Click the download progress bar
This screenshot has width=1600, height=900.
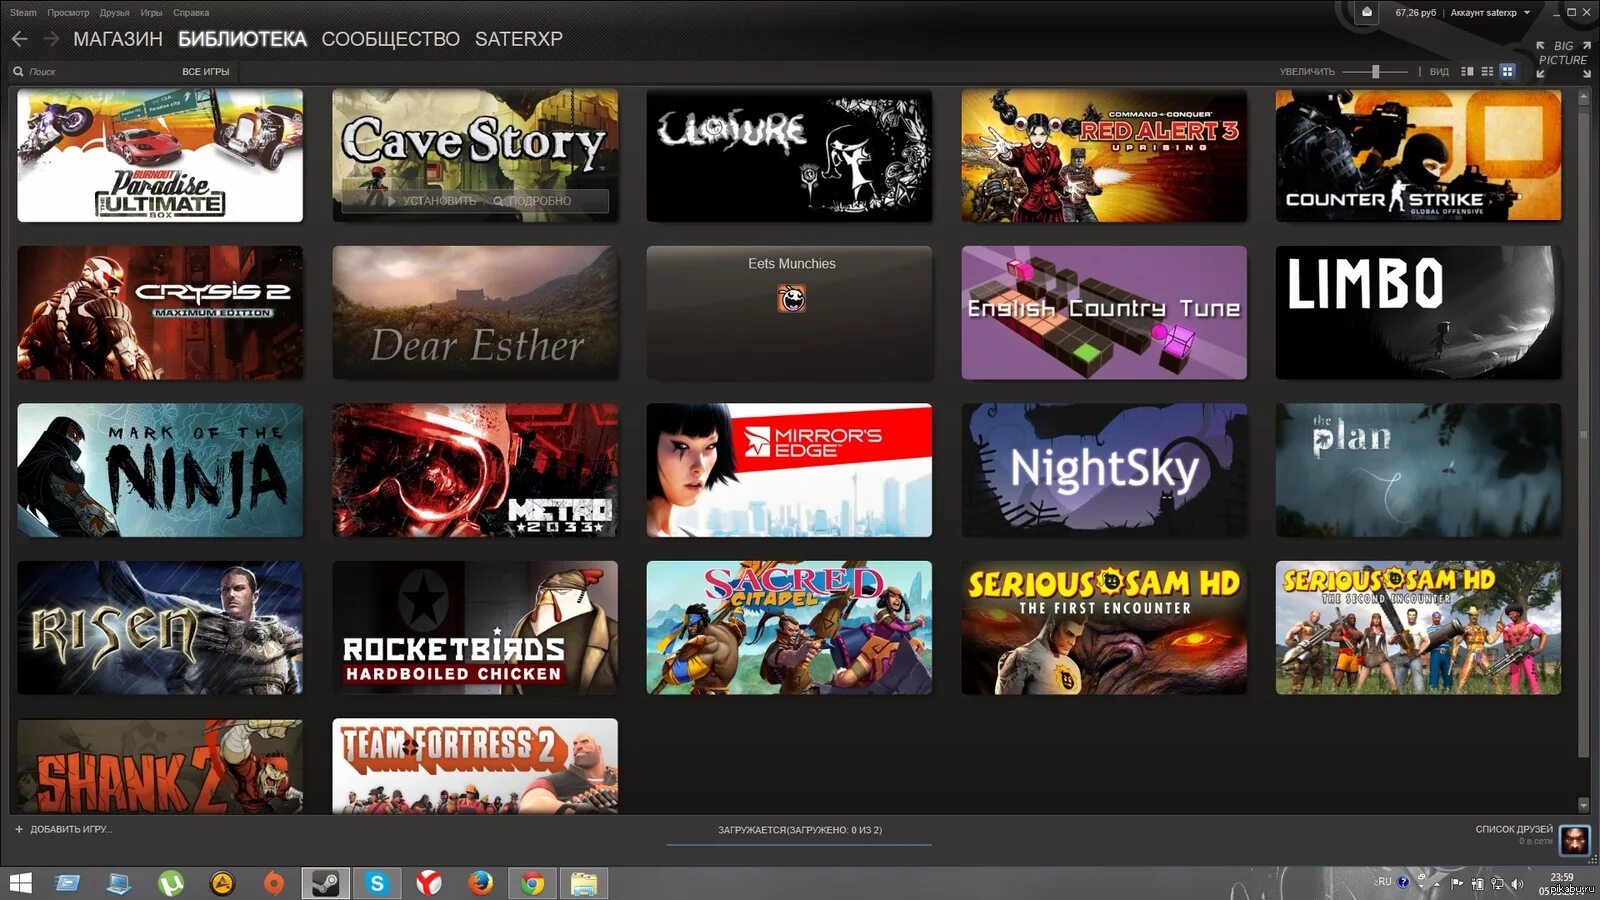tap(799, 845)
